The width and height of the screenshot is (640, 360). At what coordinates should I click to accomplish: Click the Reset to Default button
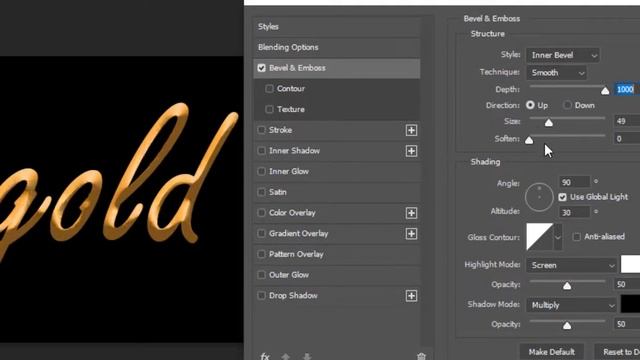[617, 352]
